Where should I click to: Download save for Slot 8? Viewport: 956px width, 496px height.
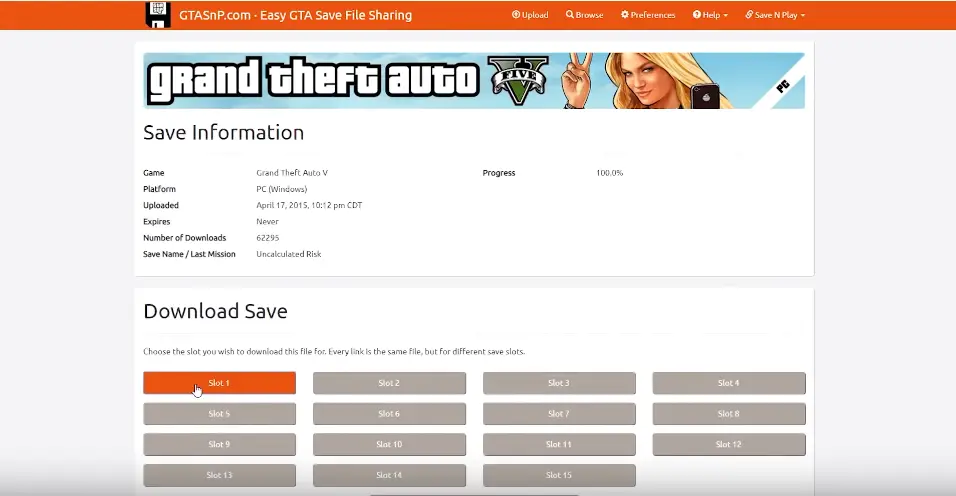point(729,414)
